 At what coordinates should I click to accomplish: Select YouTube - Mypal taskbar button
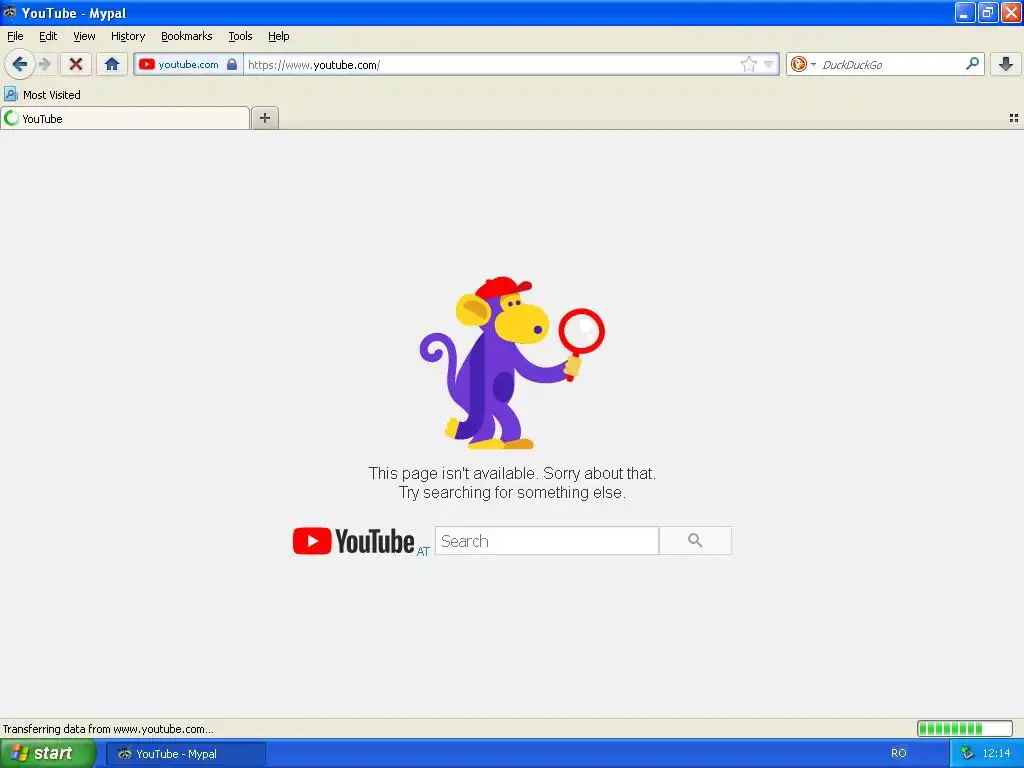click(x=185, y=754)
